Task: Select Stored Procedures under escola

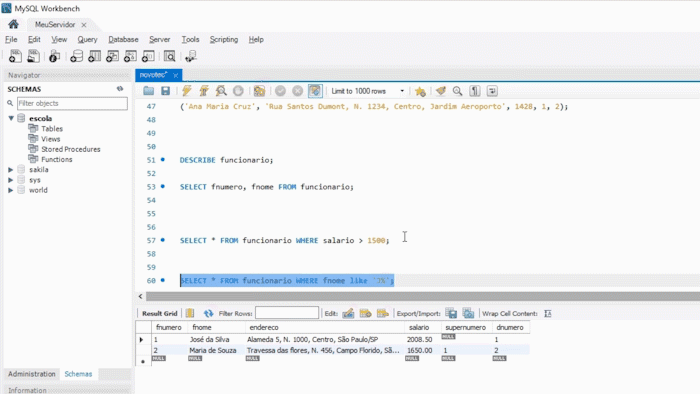Action: [x=71, y=149]
